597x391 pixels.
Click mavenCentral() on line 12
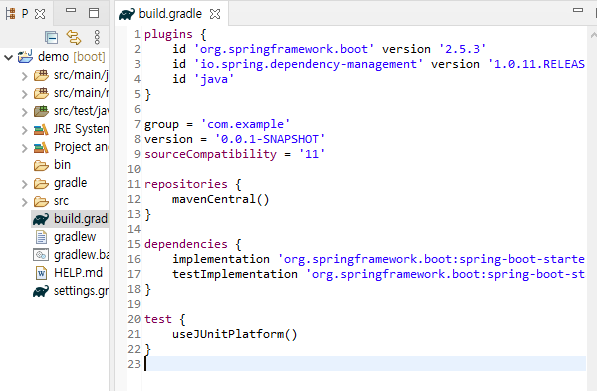(x=221, y=199)
